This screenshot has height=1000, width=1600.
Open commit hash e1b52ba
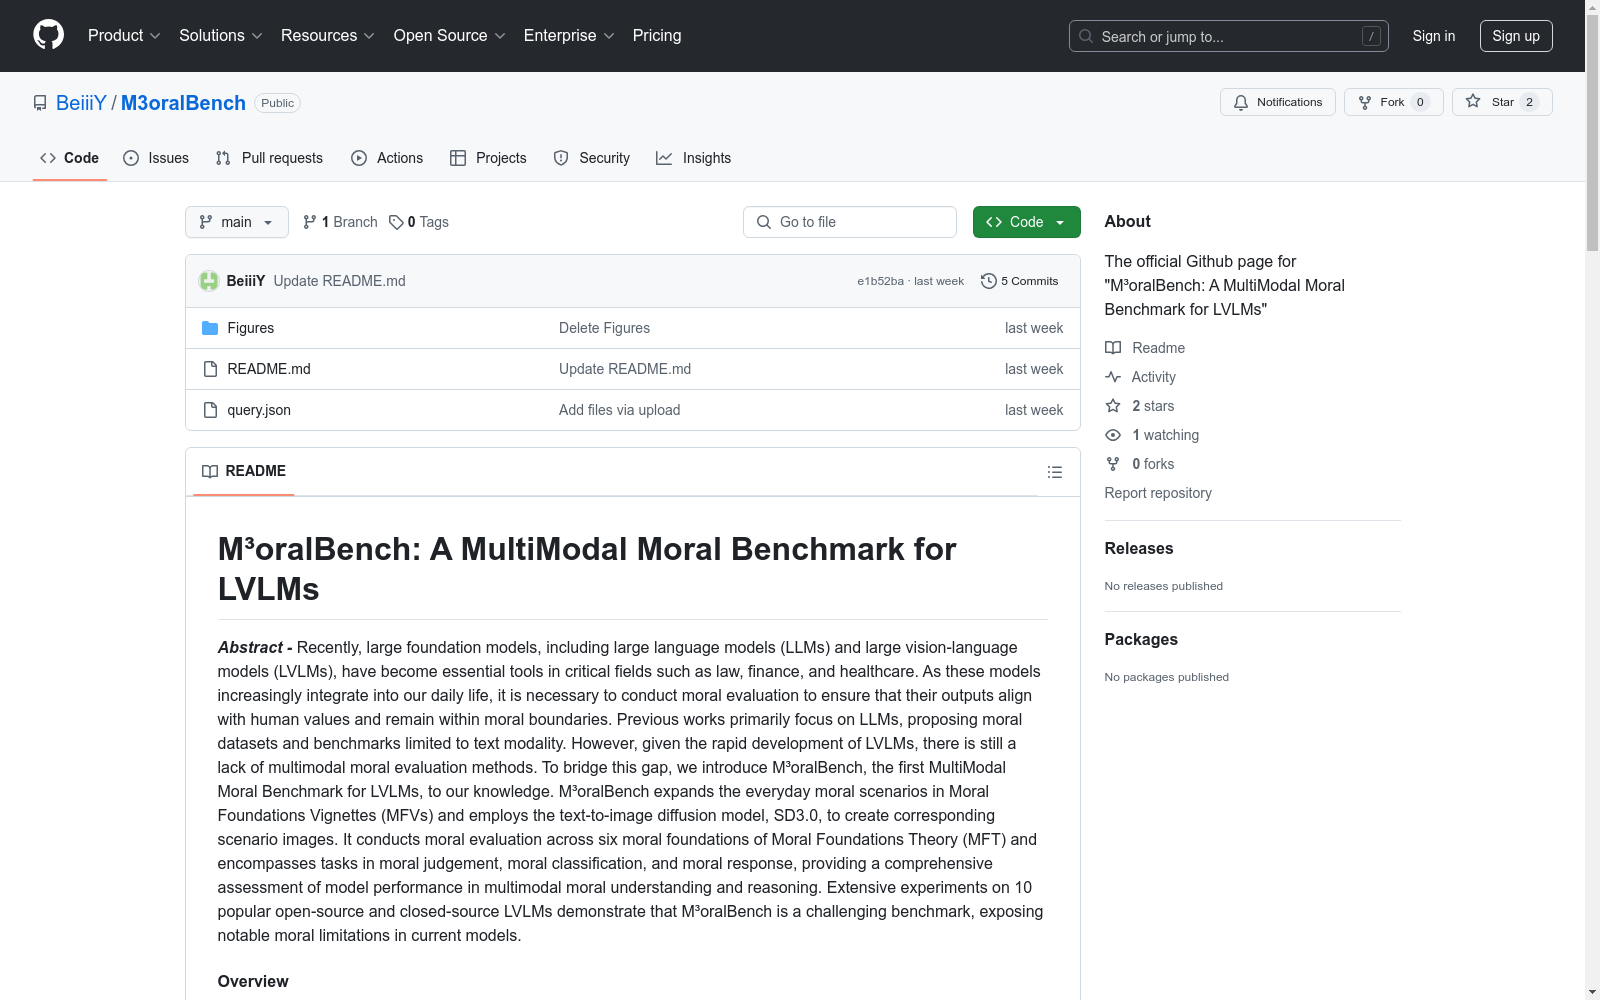pos(880,281)
